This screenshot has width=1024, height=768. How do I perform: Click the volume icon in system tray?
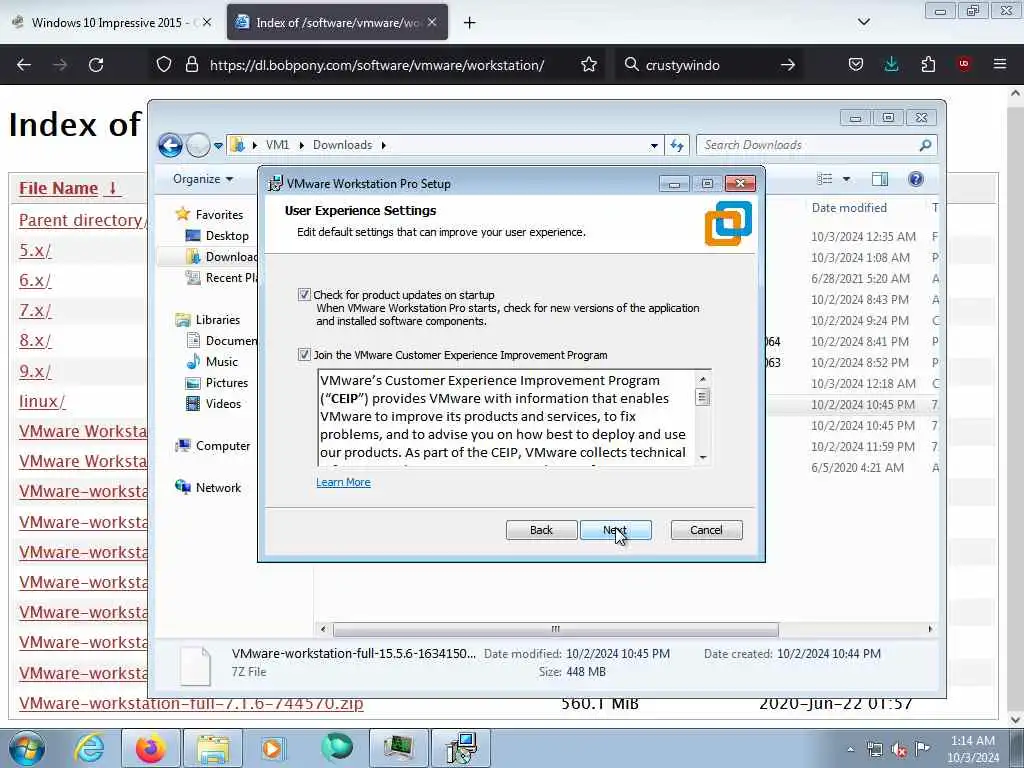899,750
